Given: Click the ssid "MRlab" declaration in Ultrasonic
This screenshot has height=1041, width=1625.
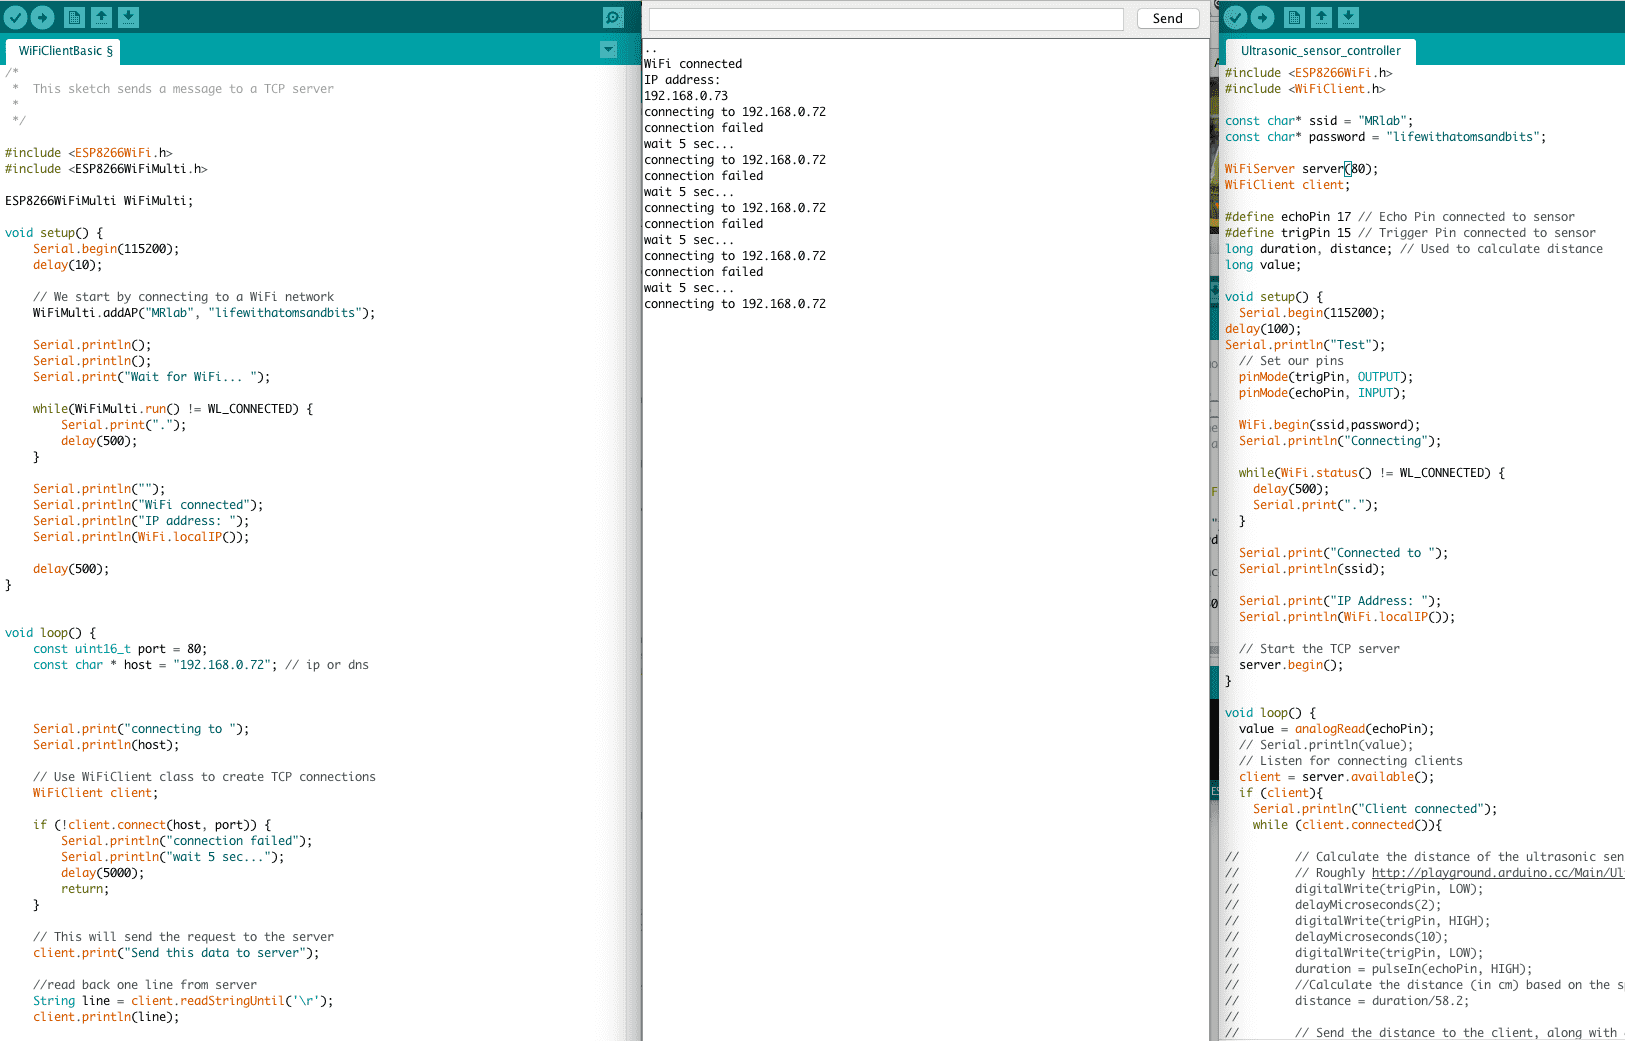Looking at the screenshot, I should [x=1319, y=121].
